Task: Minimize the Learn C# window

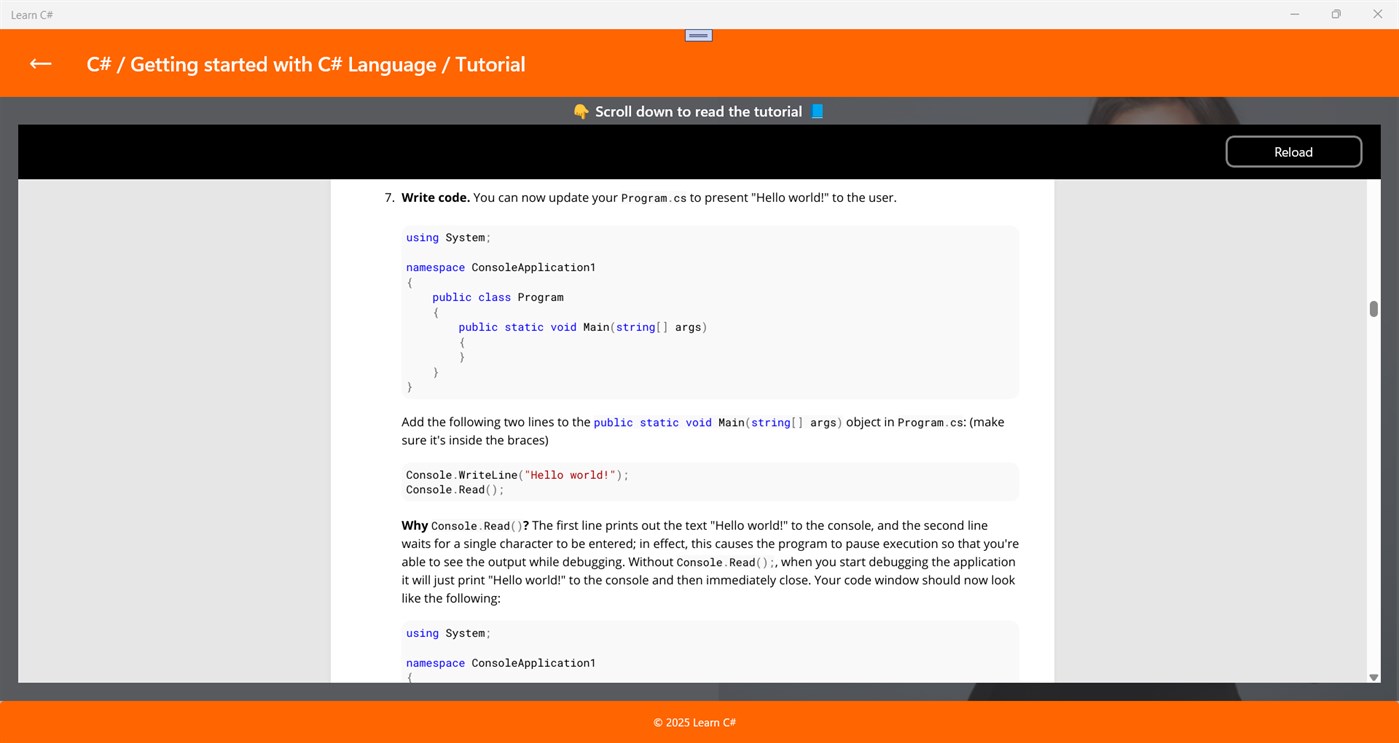Action: click(x=1294, y=14)
